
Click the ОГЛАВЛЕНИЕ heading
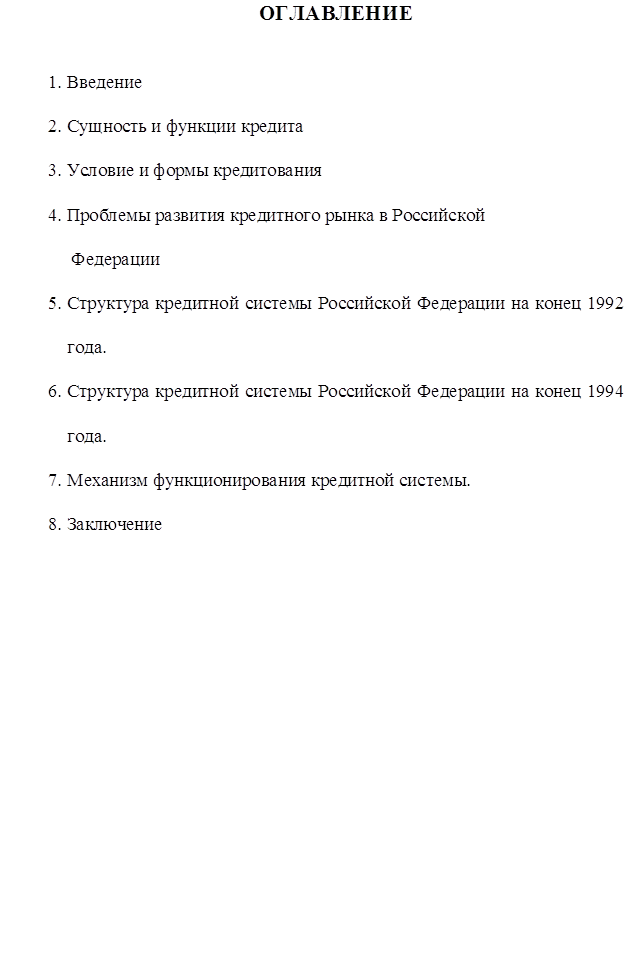point(335,13)
